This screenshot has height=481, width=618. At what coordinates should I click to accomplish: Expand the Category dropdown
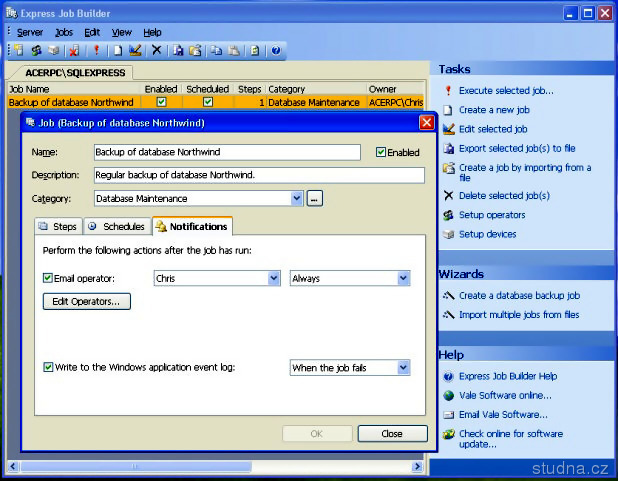click(296, 199)
